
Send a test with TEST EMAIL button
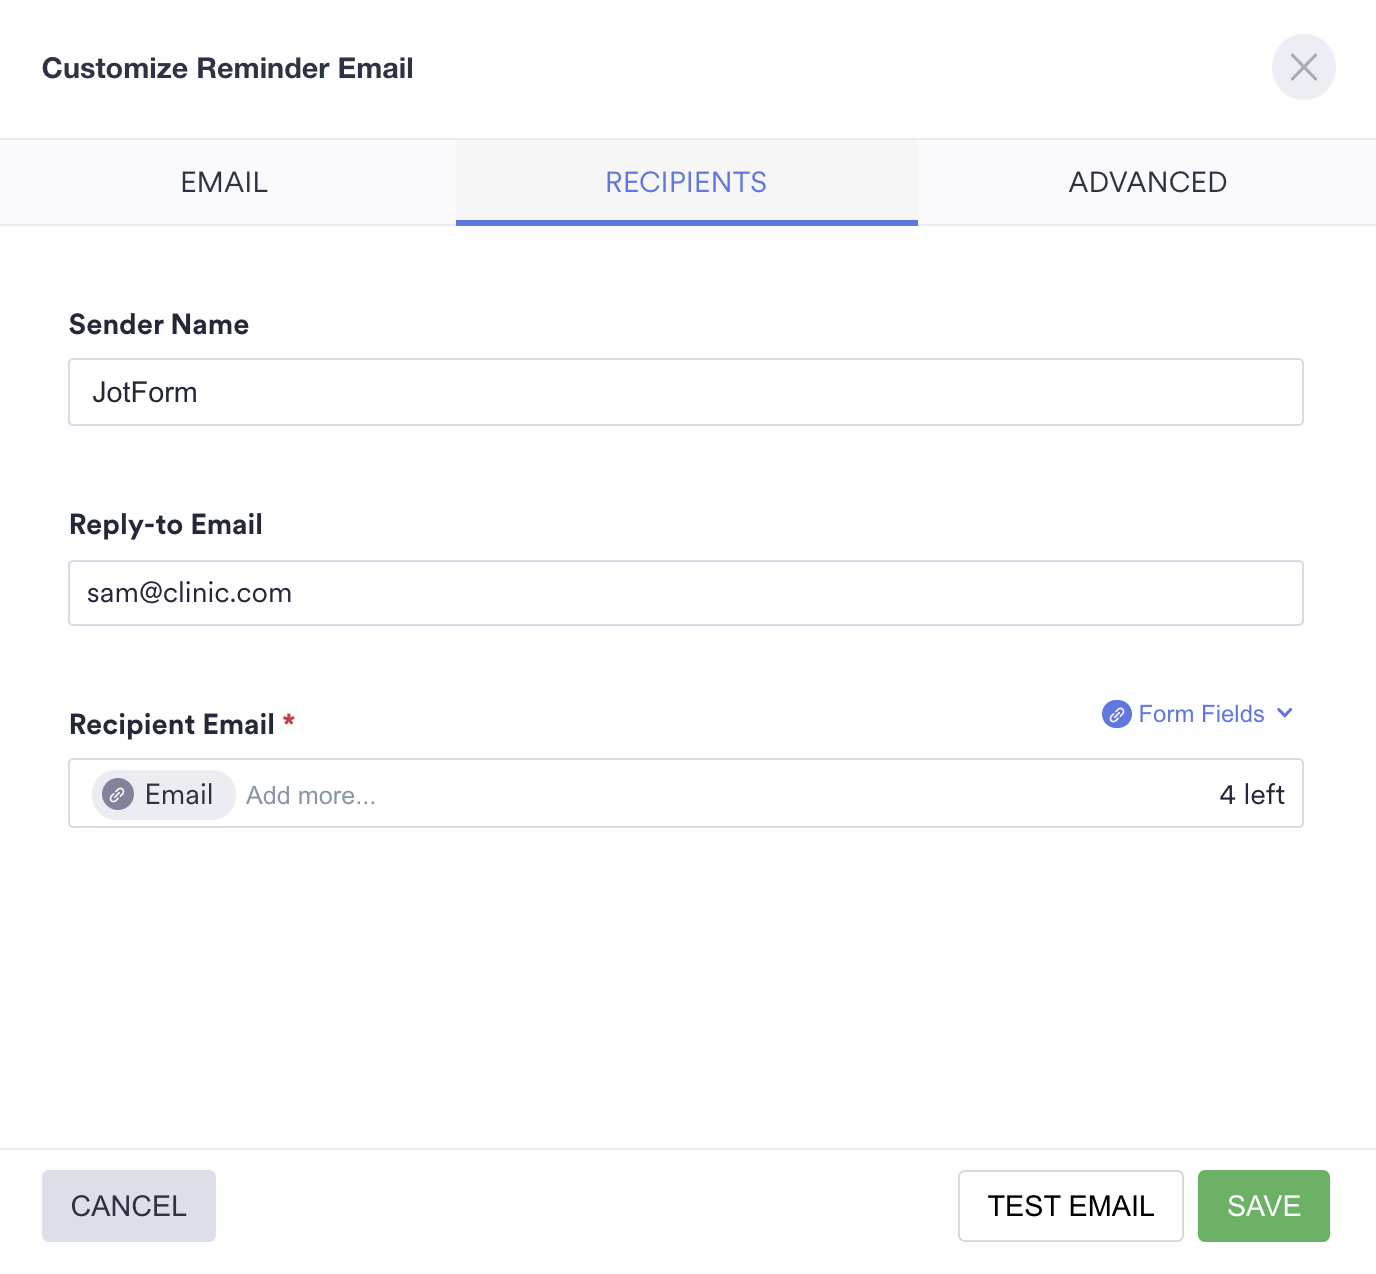click(1070, 1206)
